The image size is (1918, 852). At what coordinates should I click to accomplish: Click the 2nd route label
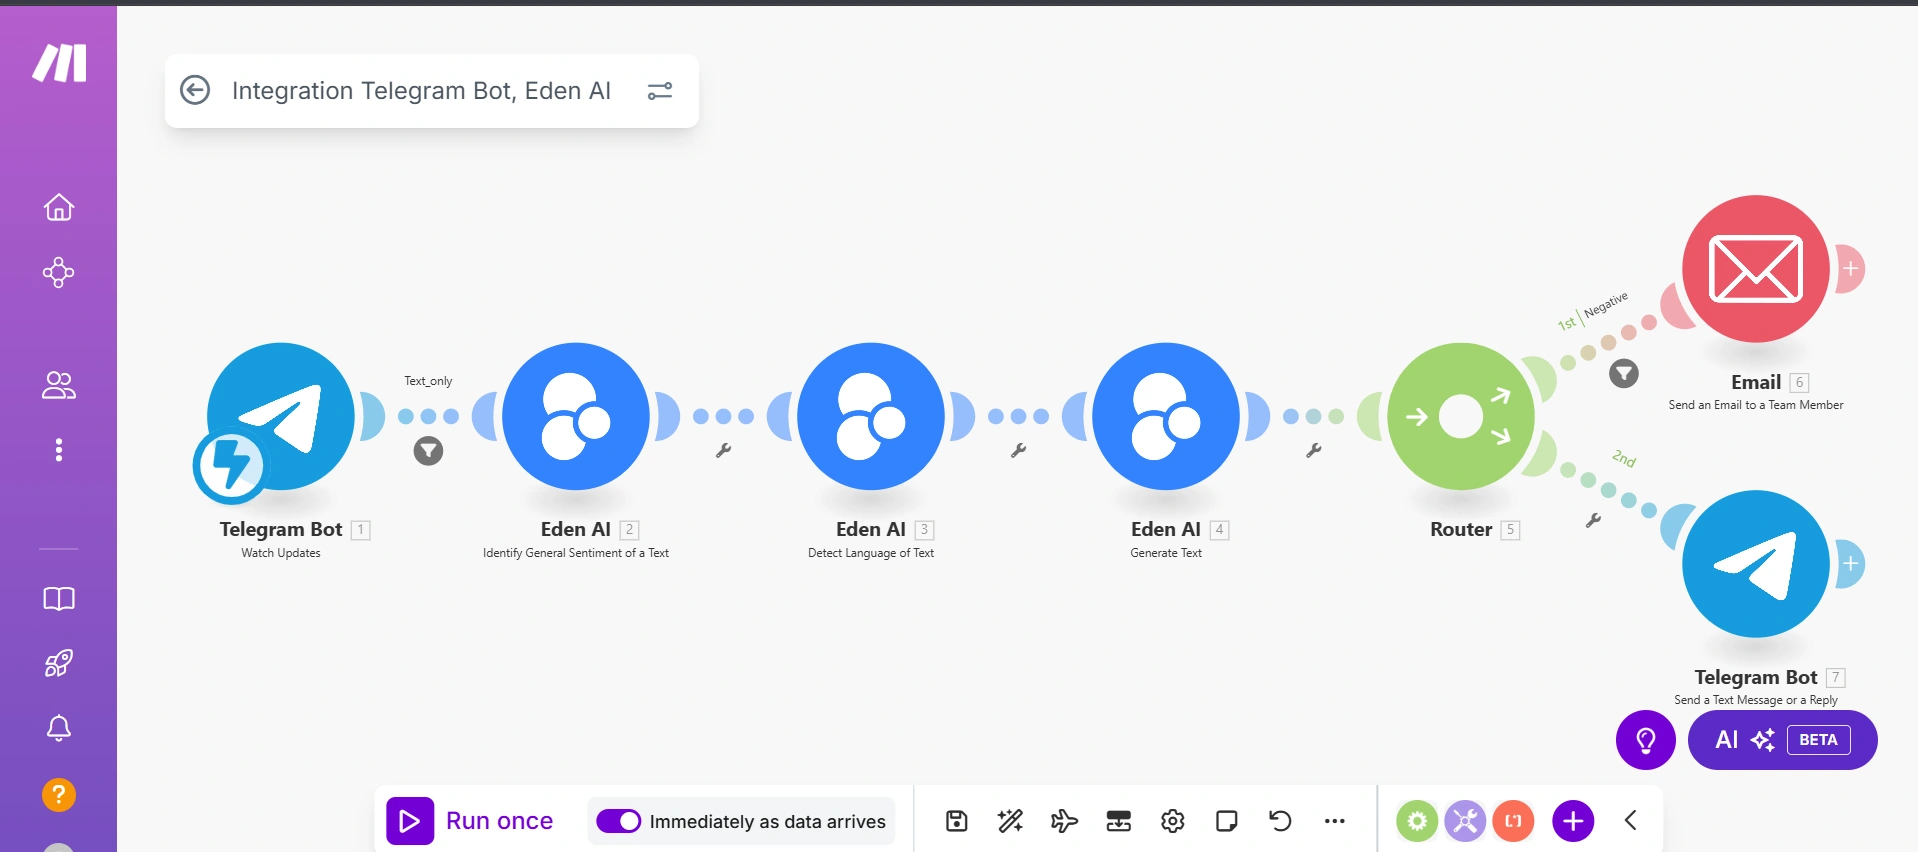click(x=1624, y=459)
